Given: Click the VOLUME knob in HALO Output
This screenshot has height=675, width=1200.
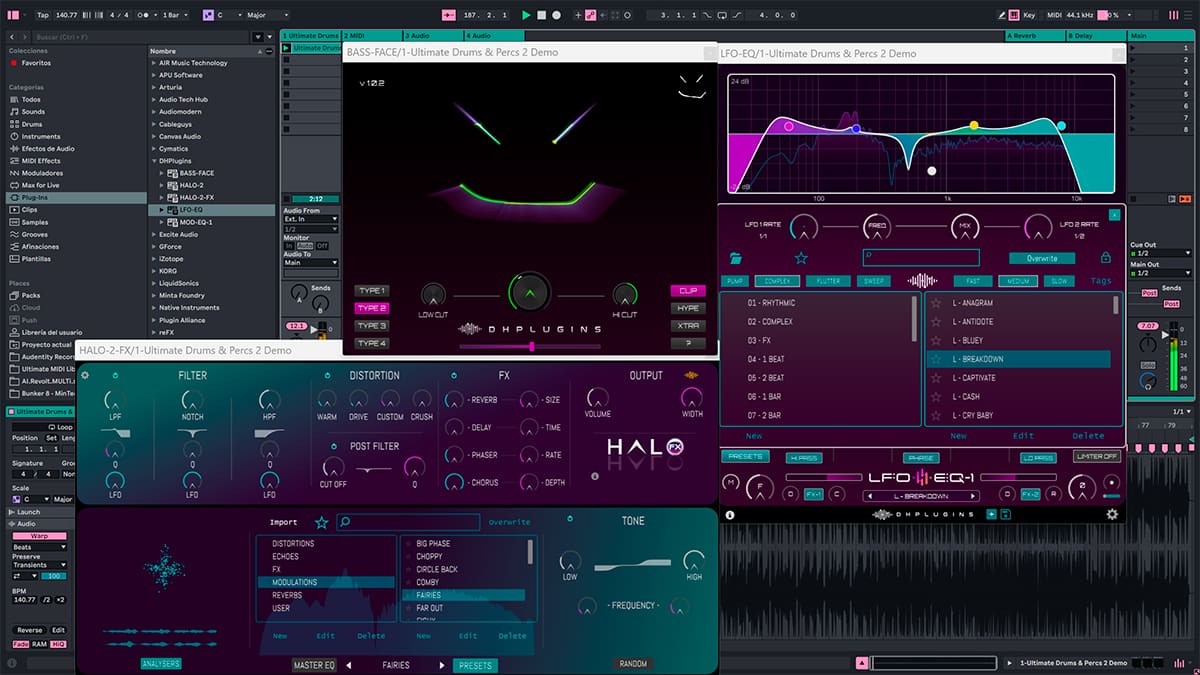Looking at the screenshot, I should click(598, 397).
